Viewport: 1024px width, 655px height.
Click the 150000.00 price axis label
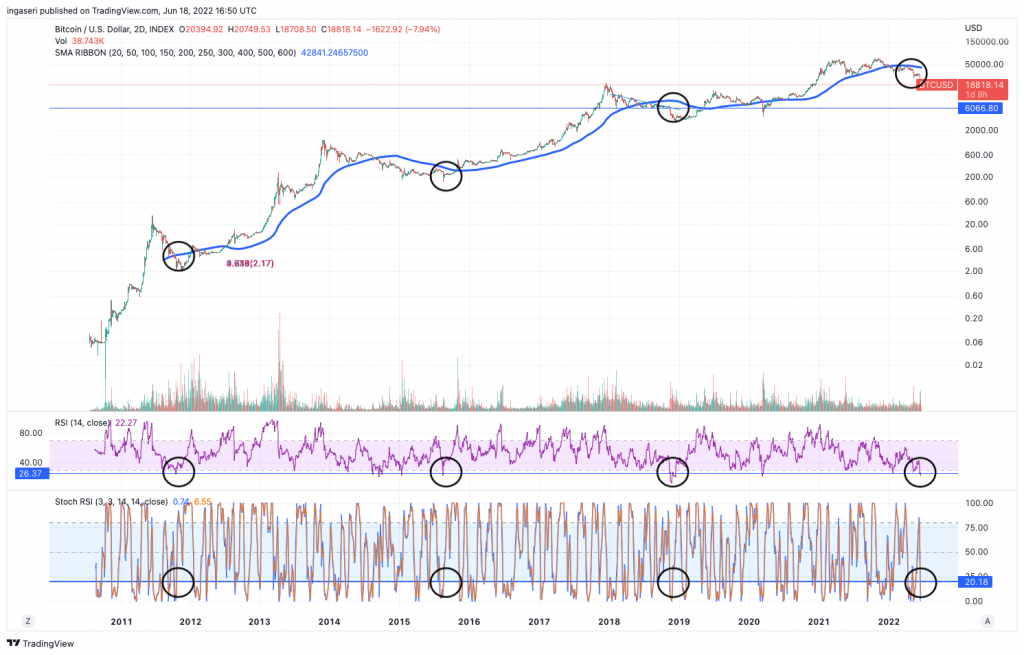point(986,42)
